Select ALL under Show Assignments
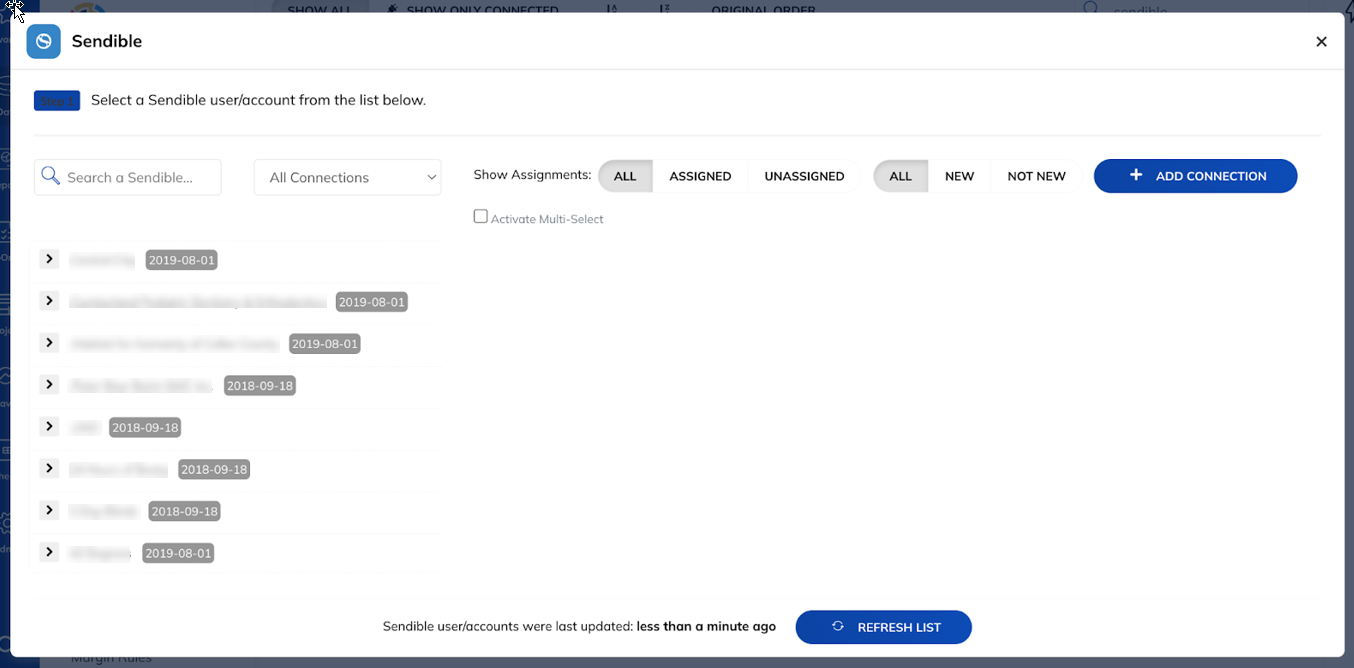The height and width of the screenshot is (668, 1354). pyautogui.click(x=625, y=176)
